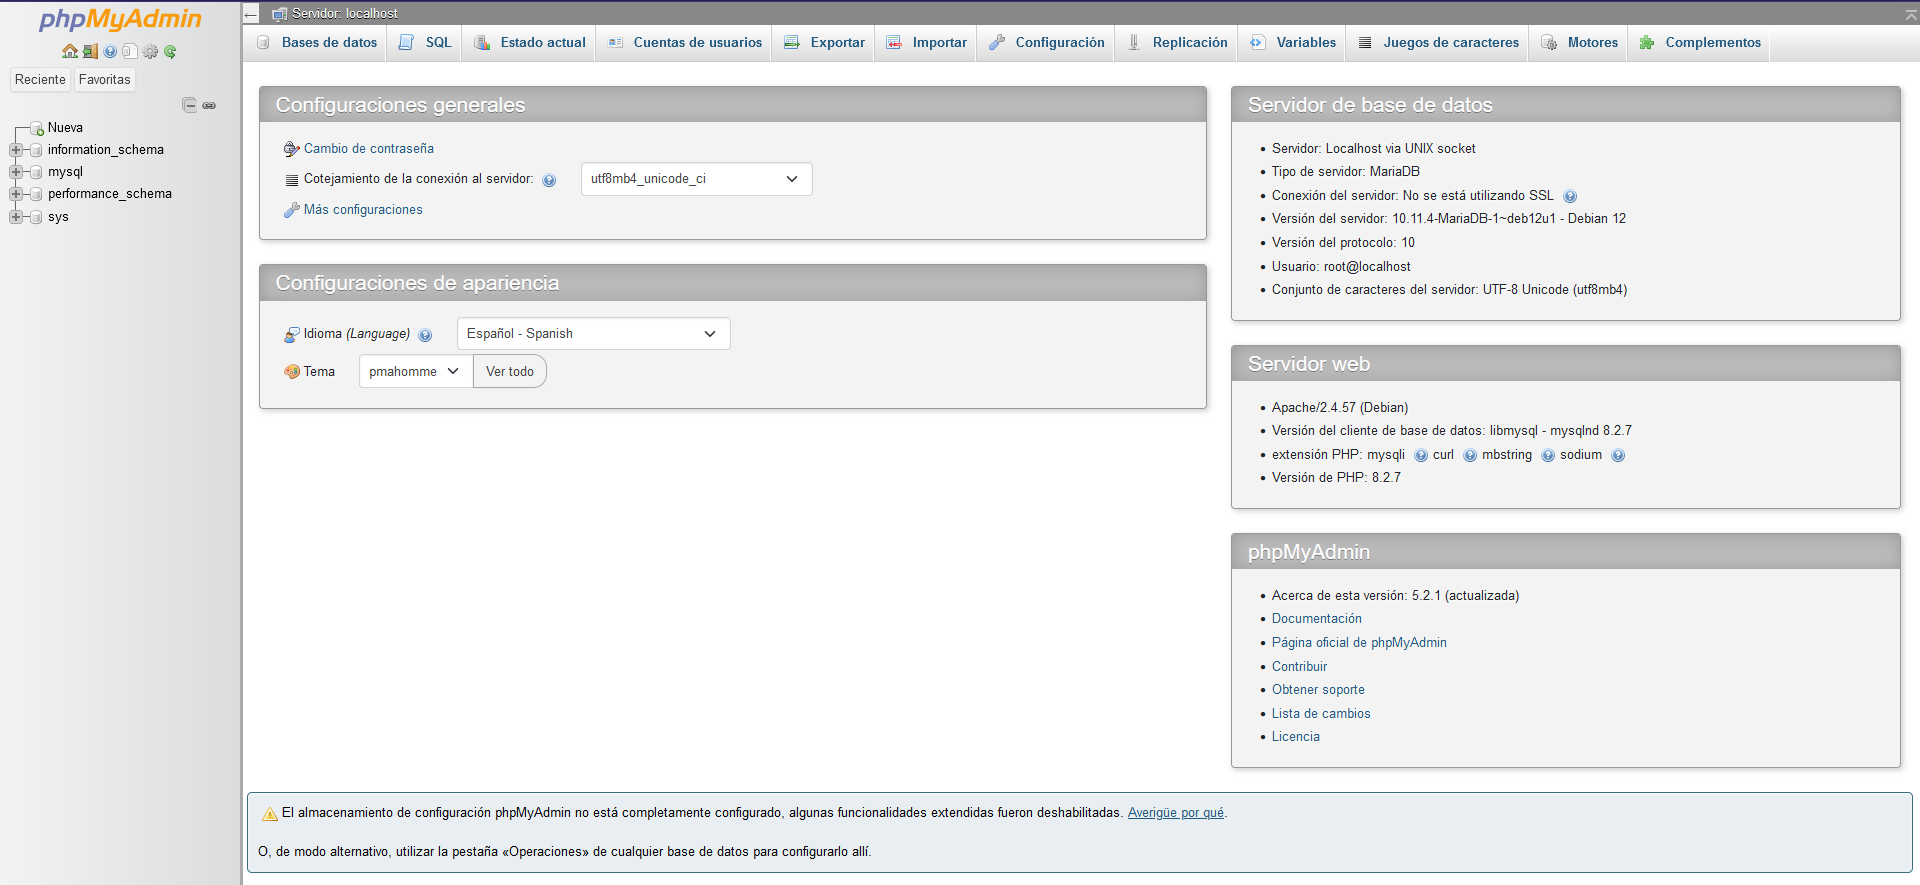Click the sys database cylinder icon
The height and width of the screenshot is (885, 1920).
tap(37, 217)
